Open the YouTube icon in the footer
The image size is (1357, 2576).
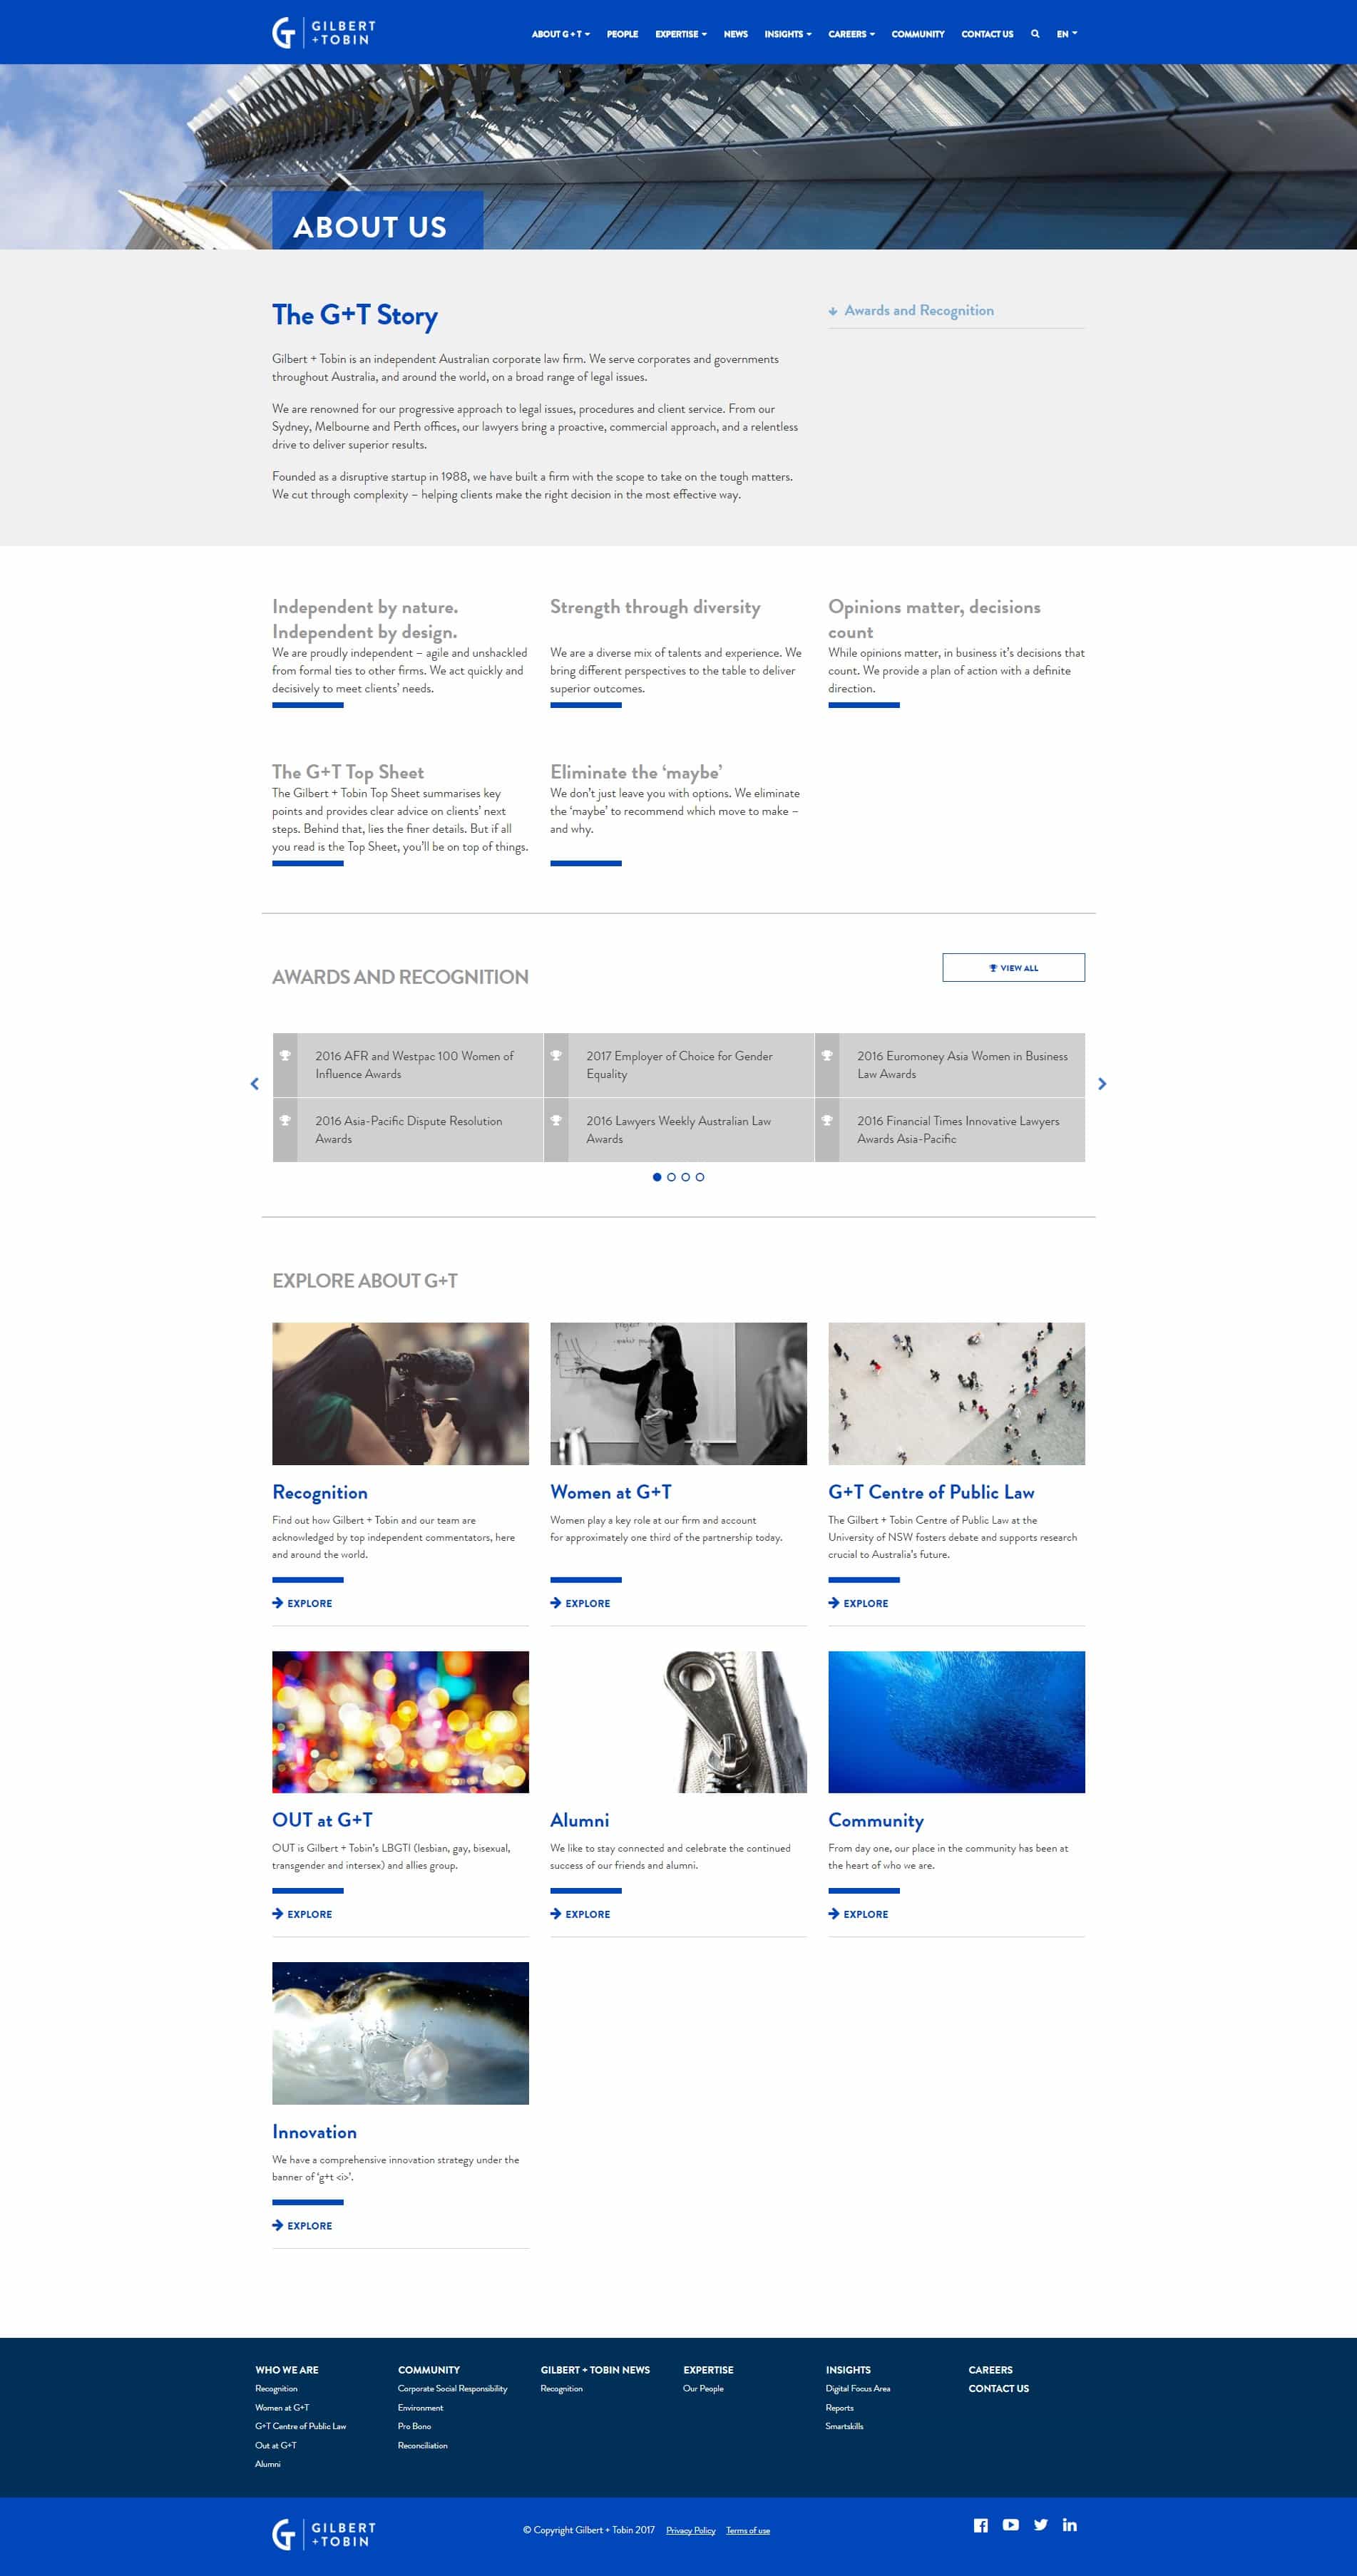pyautogui.click(x=1011, y=2525)
